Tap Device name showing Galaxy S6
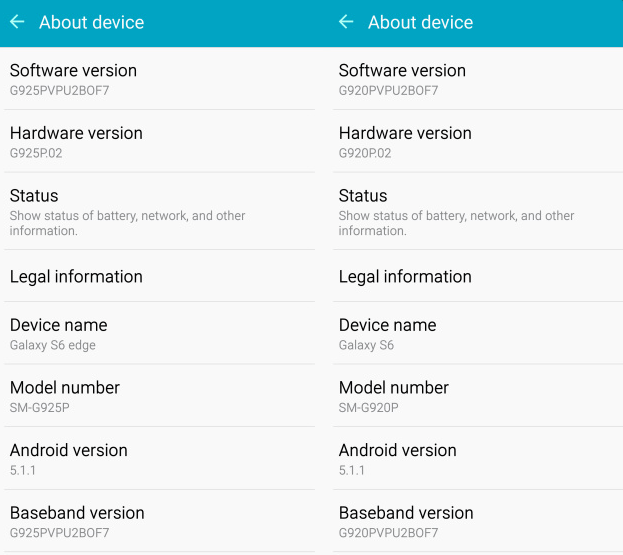 pos(477,334)
